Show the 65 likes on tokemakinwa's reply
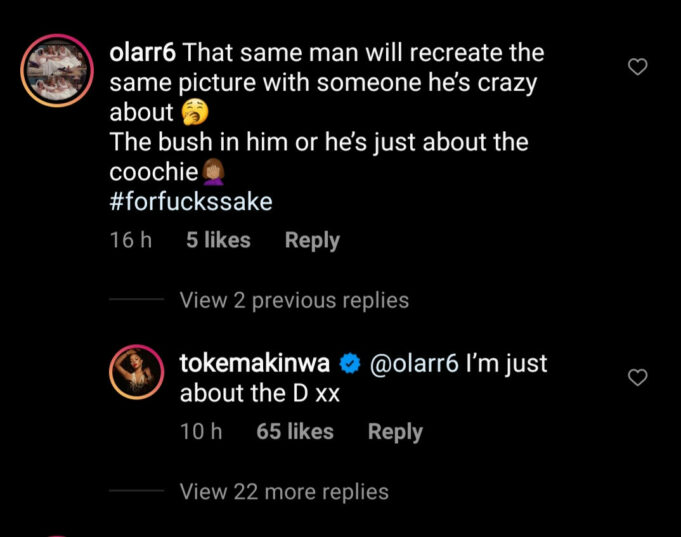The height and width of the screenshot is (537, 681). tap(295, 432)
